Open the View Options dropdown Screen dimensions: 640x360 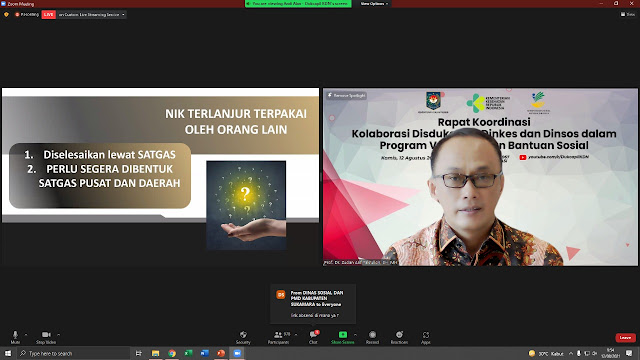(374, 4)
